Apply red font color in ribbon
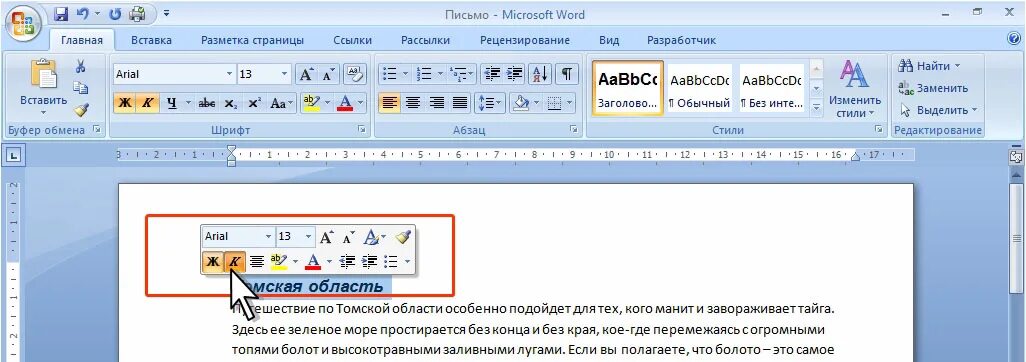The image size is (1026, 362). (345, 103)
